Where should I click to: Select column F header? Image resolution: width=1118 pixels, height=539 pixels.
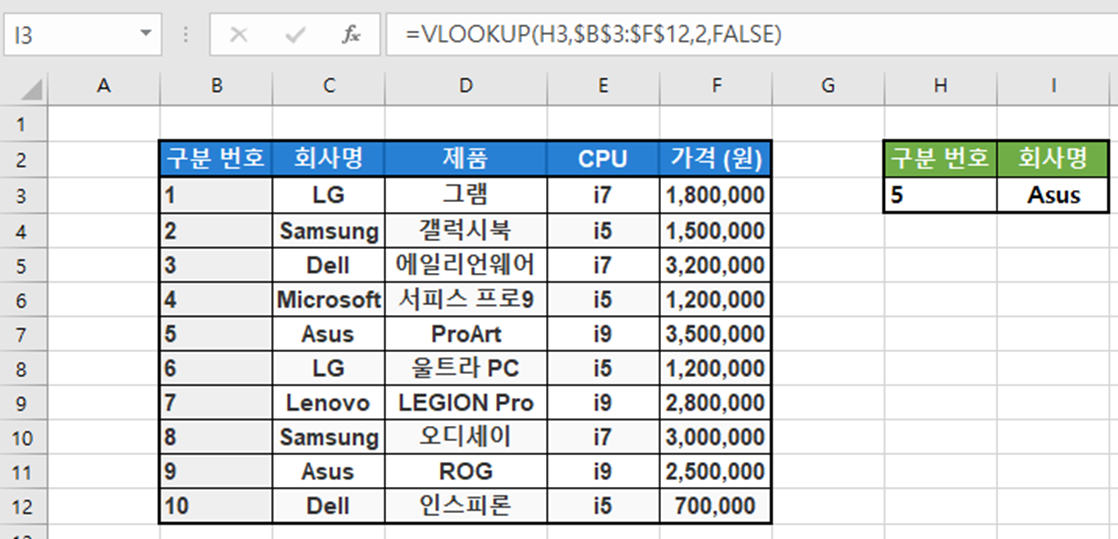tap(716, 87)
